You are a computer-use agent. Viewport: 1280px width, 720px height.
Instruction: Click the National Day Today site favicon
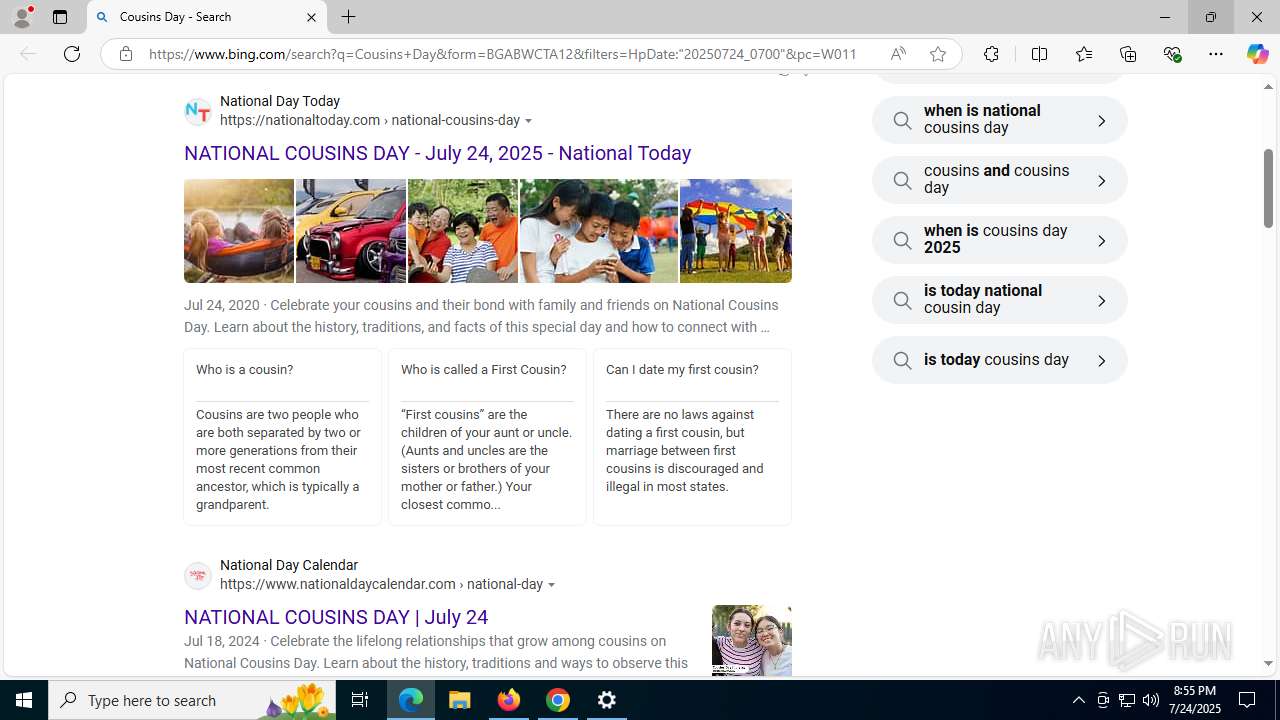[x=198, y=111]
